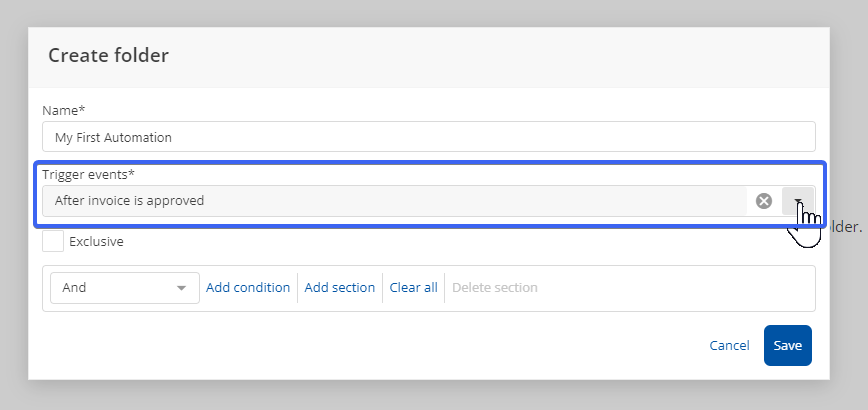Click the Name field label

[x=64, y=110]
